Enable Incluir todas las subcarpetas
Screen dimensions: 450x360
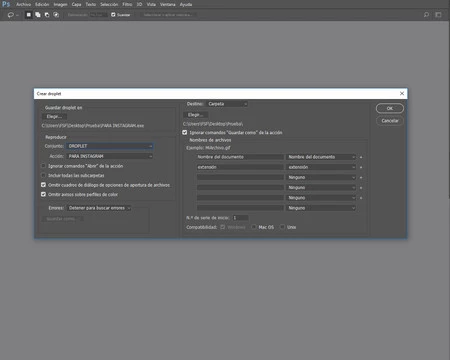(x=43, y=175)
